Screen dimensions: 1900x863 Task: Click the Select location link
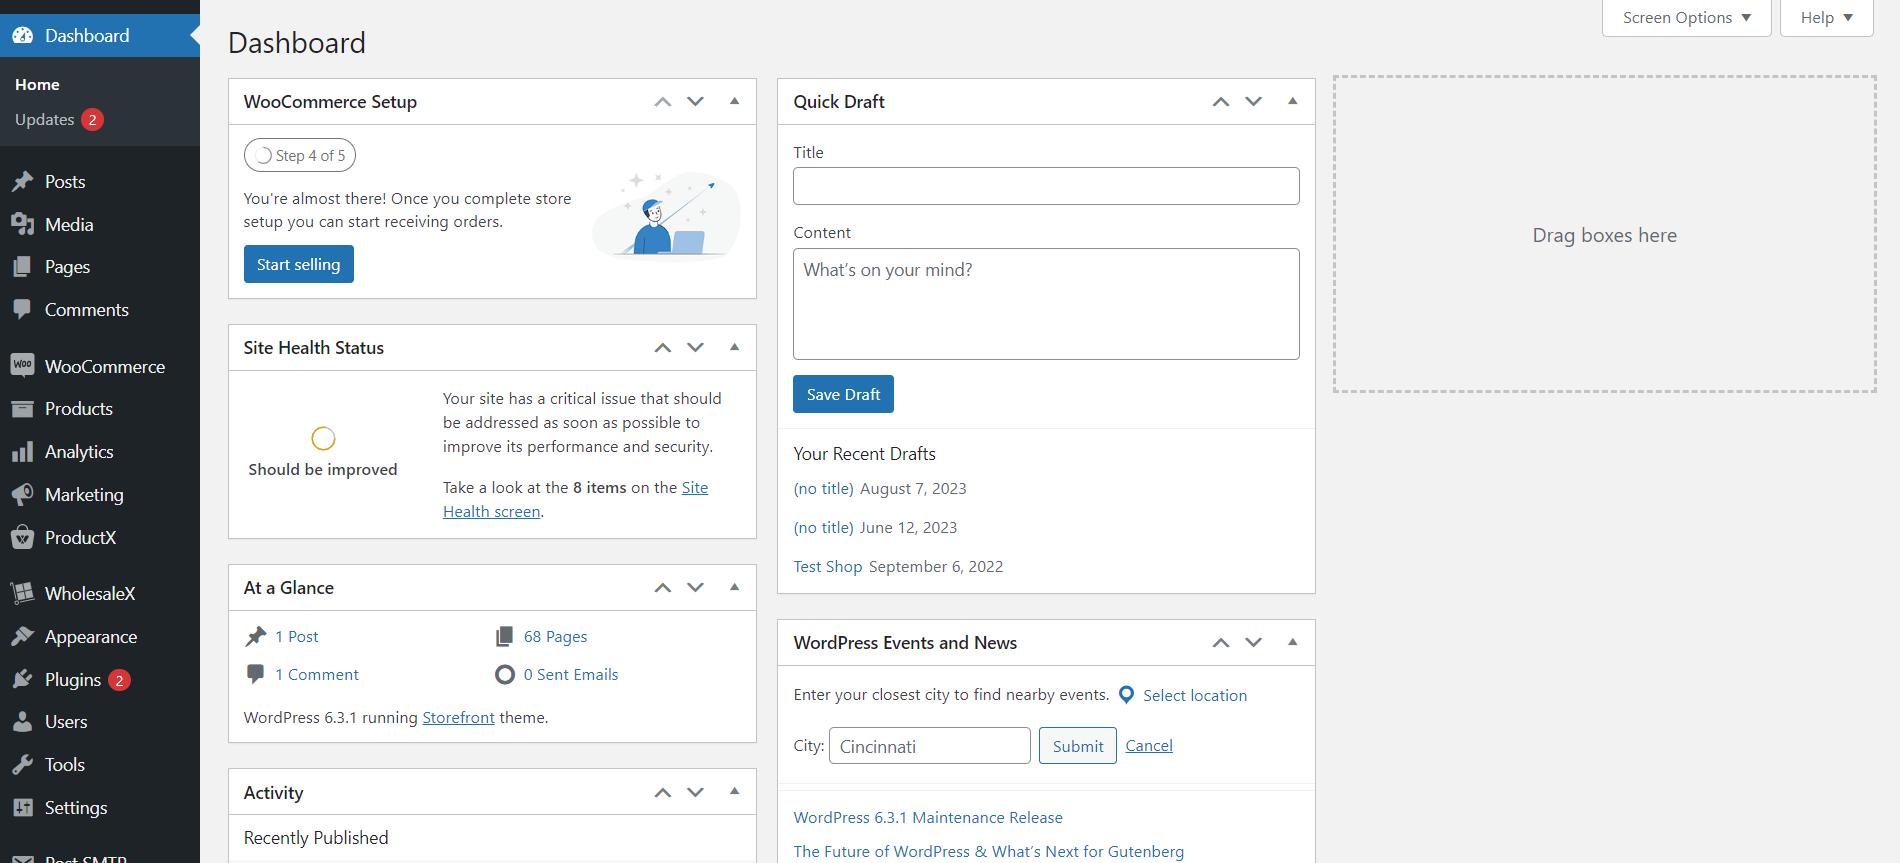click(x=1195, y=696)
